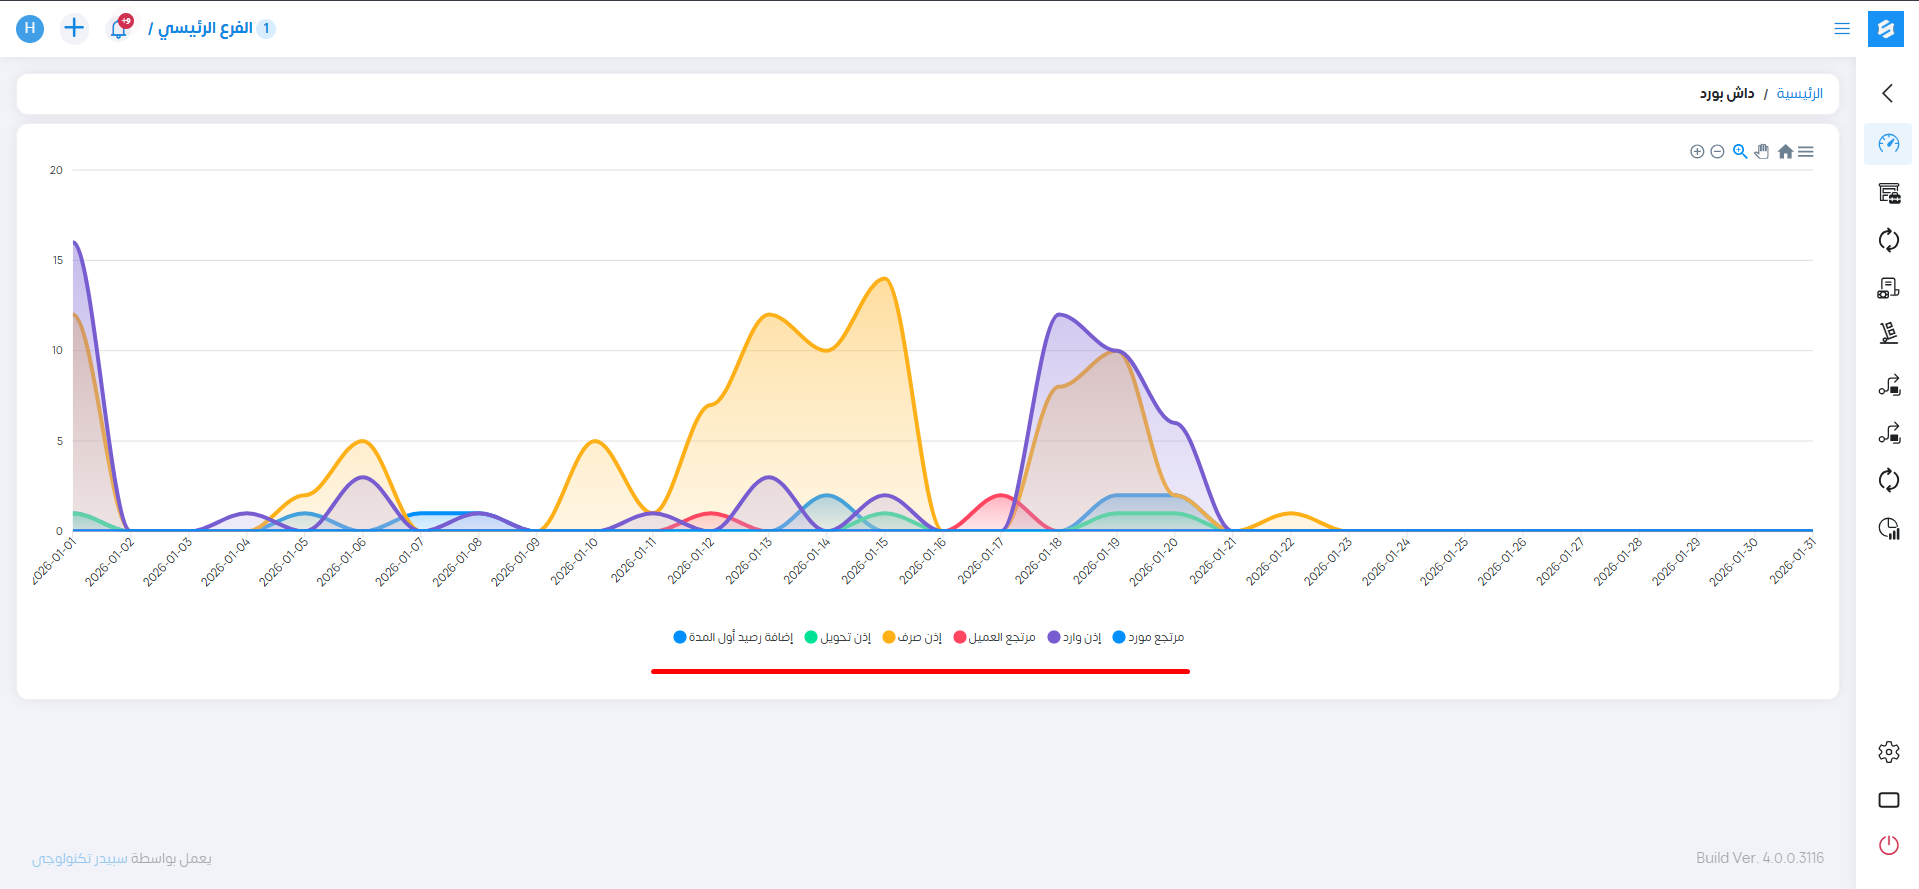
Task: Click the chart zoom-out minus icon
Action: [1717, 152]
